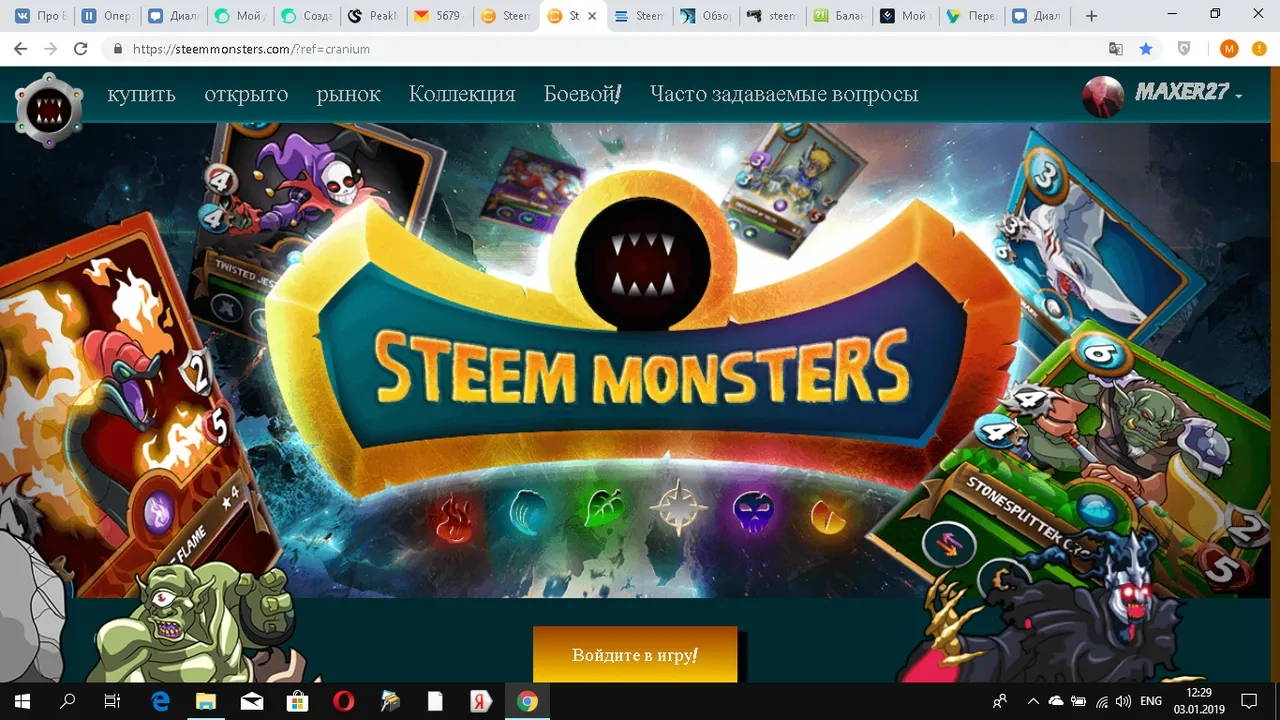Open Task View on the taskbar
The width and height of the screenshot is (1280, 720).
click(112, 701)
